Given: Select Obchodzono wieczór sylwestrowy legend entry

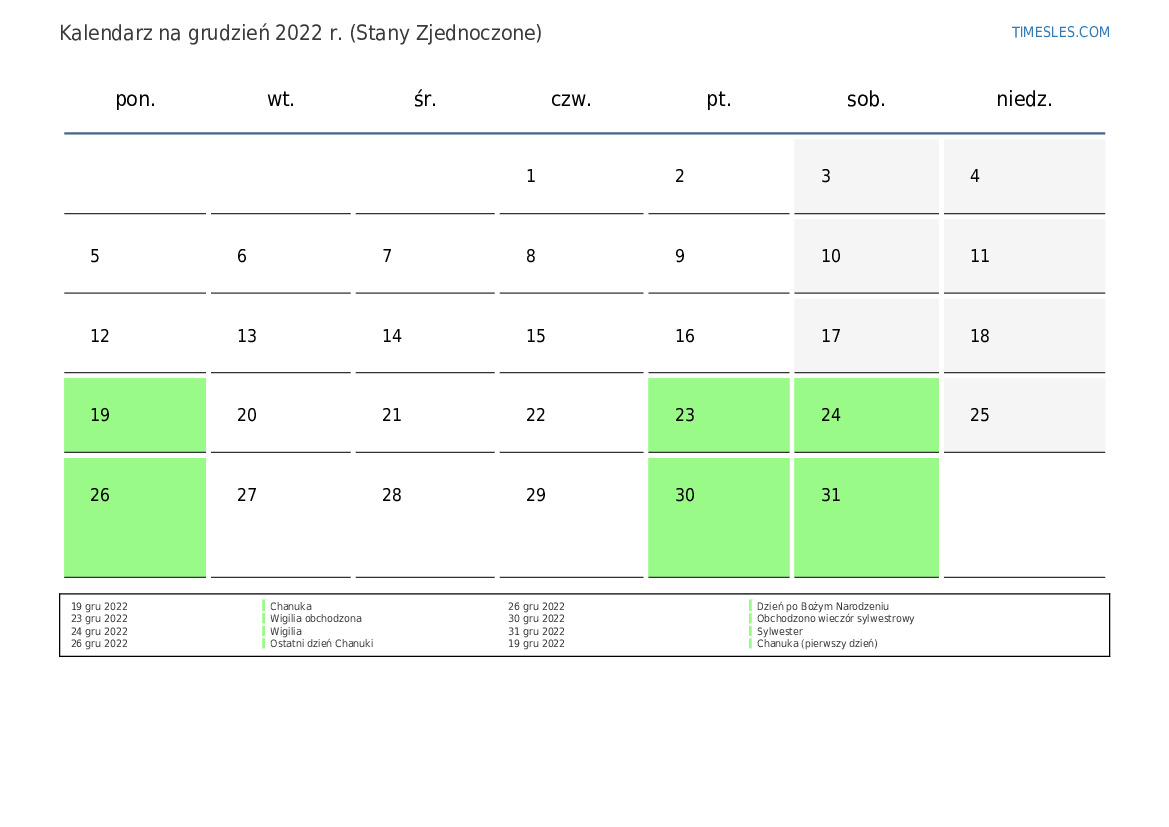Looking at the screenshot, I should pyautogui.click(x=835, y=619).
